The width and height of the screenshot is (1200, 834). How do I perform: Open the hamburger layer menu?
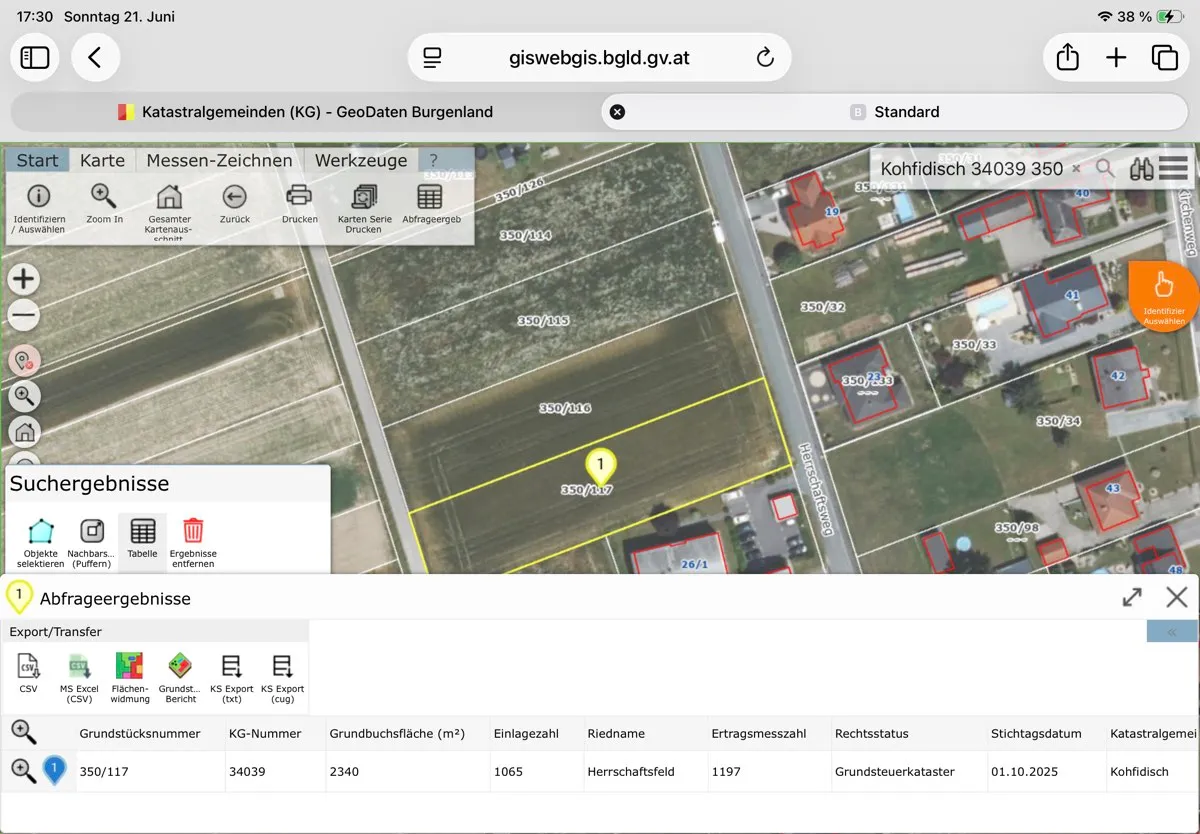coord(1173,168)
